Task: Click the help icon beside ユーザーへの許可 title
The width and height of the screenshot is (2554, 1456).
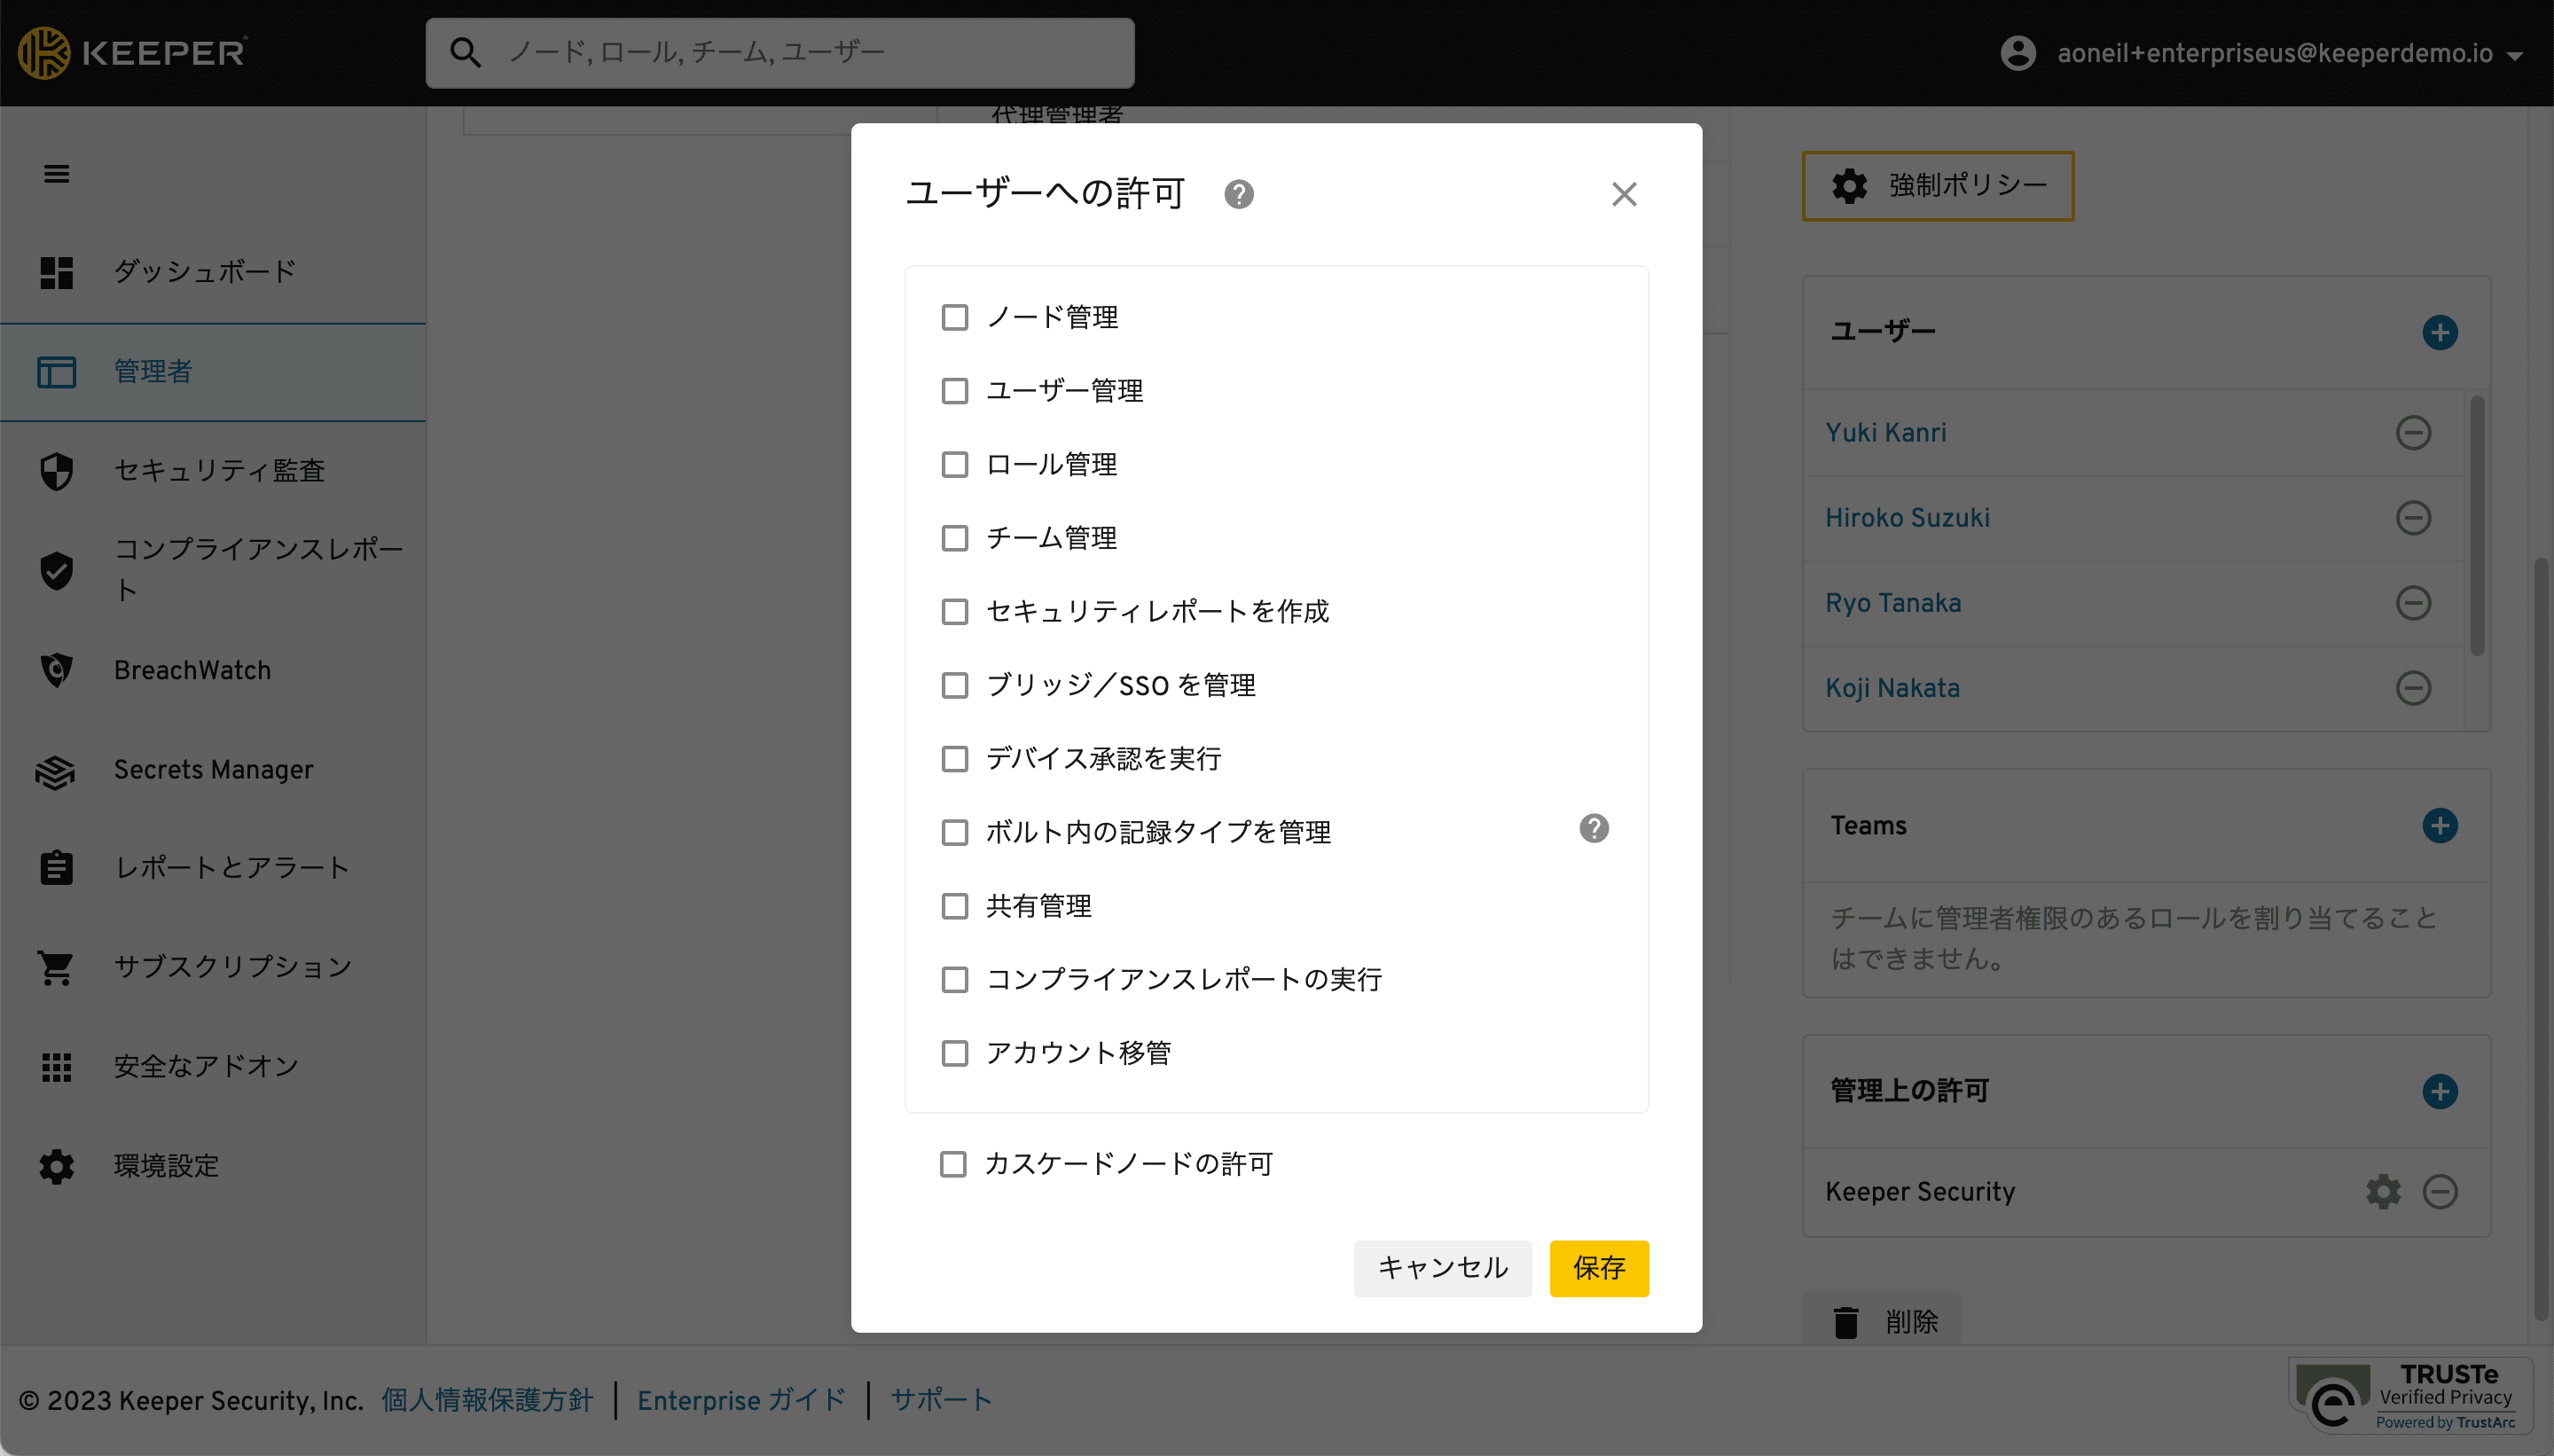Action: click(x=1238, y=194)
